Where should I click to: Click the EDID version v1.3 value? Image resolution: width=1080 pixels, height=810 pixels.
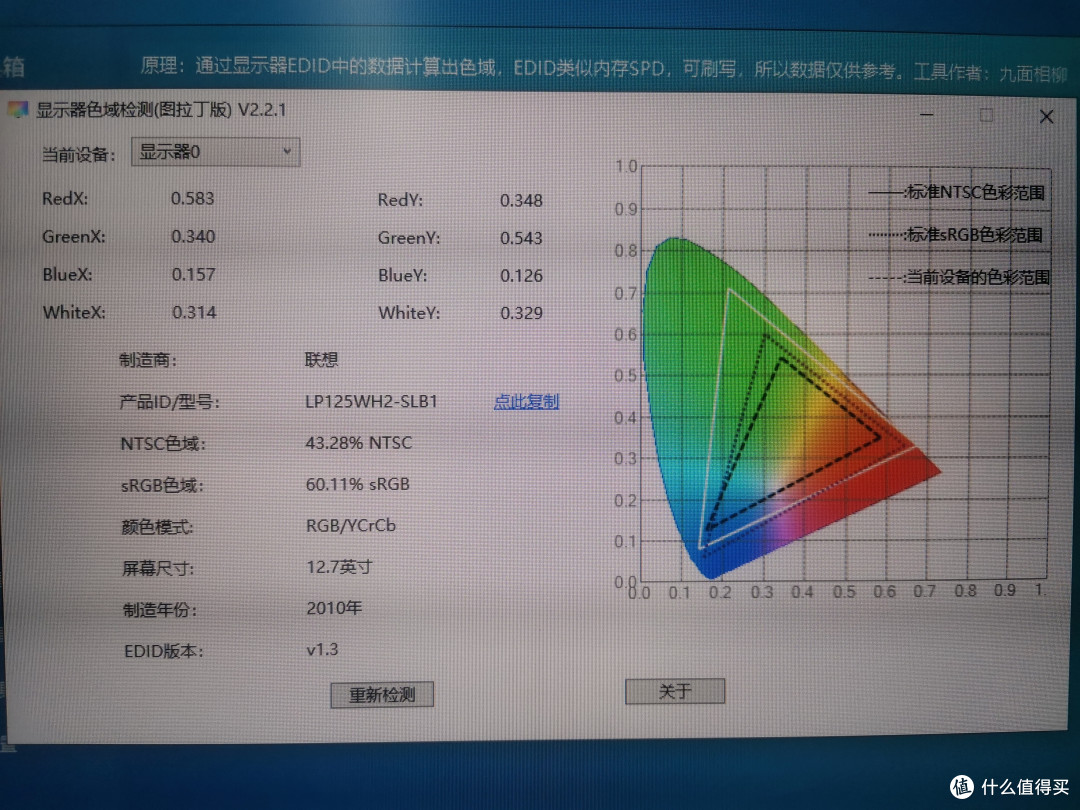tap(322, 650)
